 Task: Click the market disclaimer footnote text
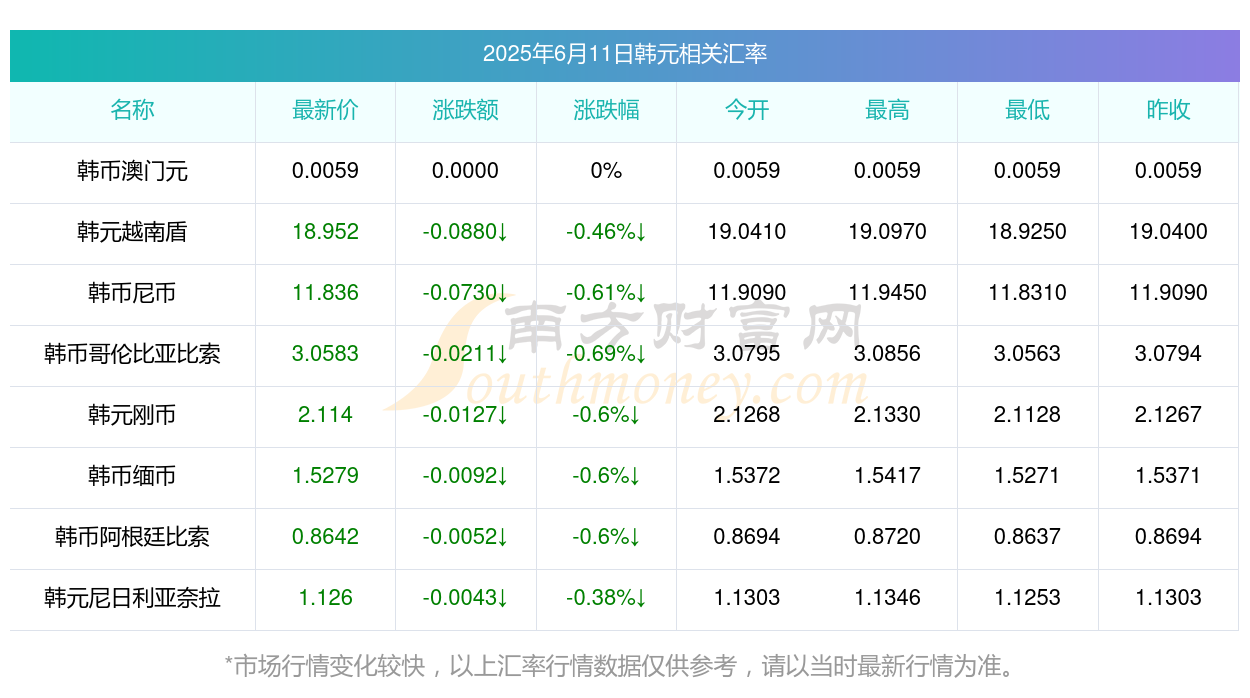click(x=625, y=666)
